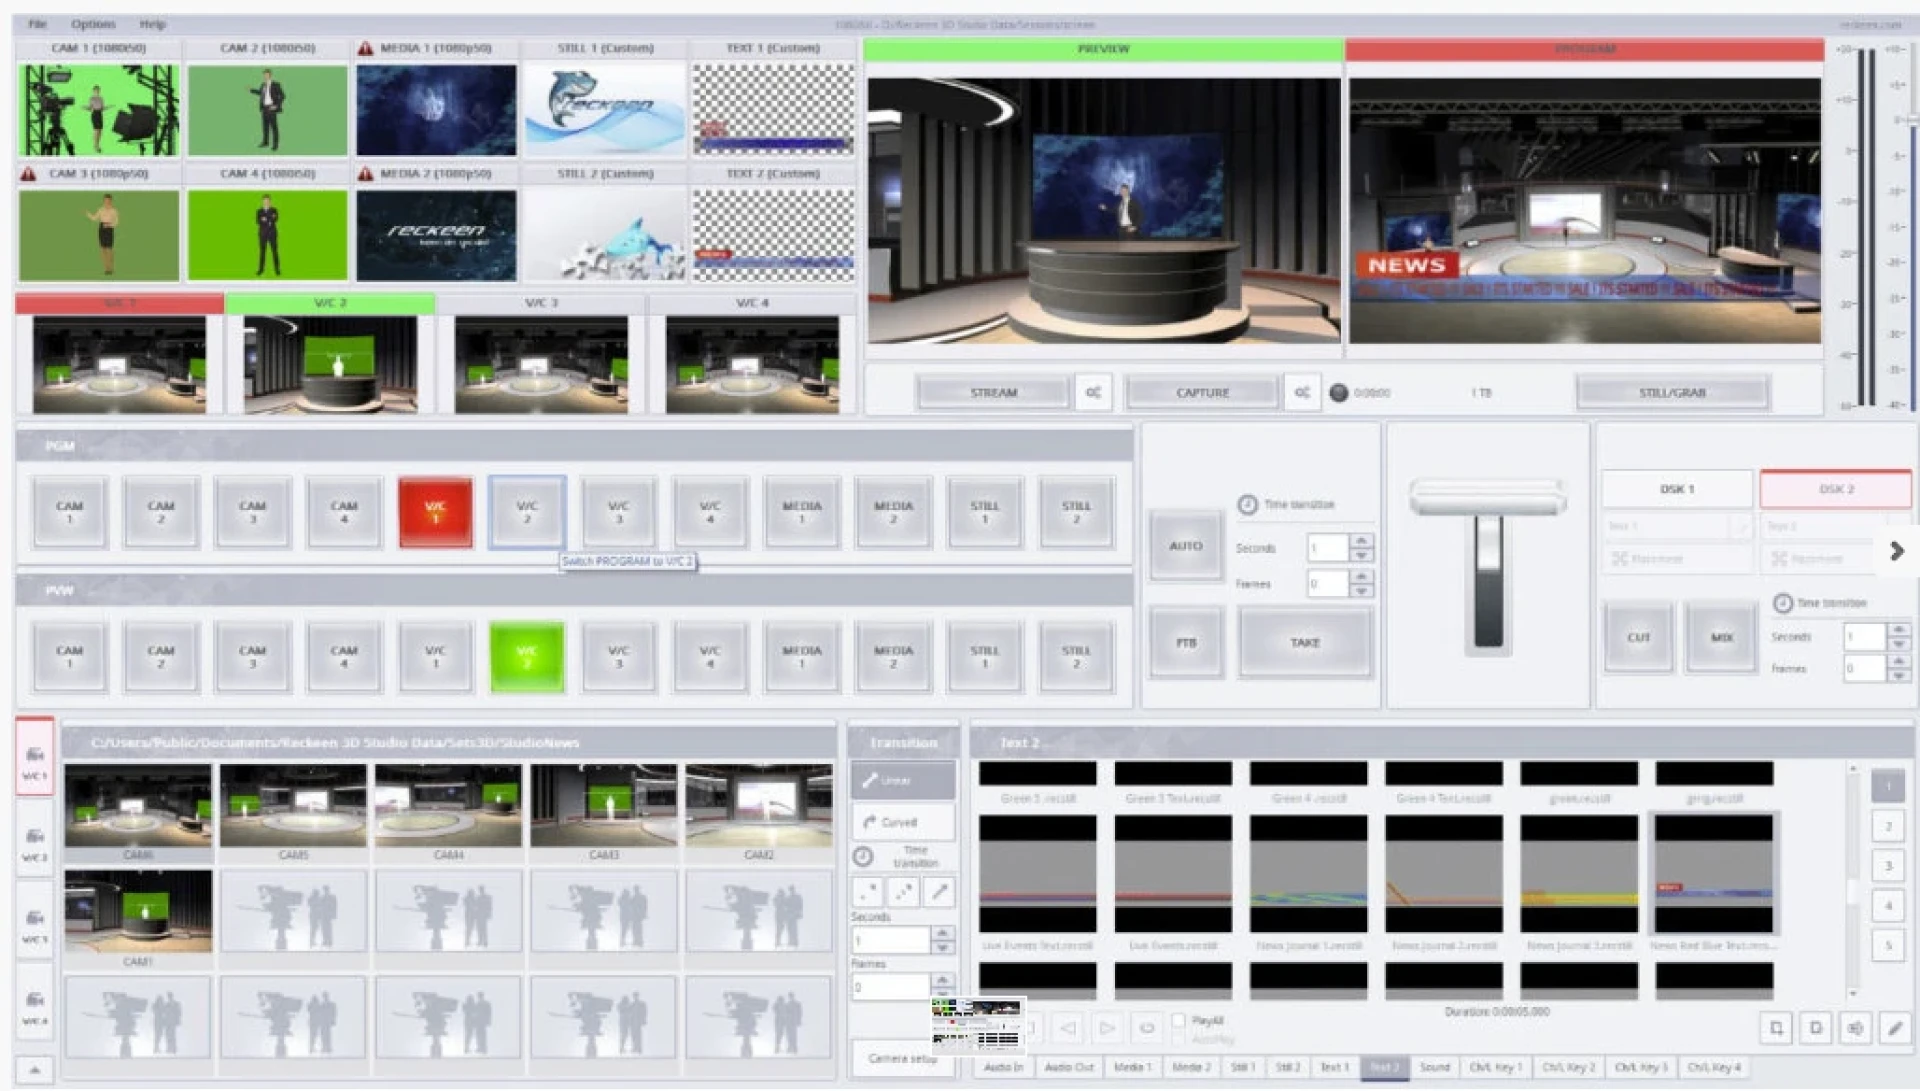Click the CAPTURE button

click(1202, 392)
